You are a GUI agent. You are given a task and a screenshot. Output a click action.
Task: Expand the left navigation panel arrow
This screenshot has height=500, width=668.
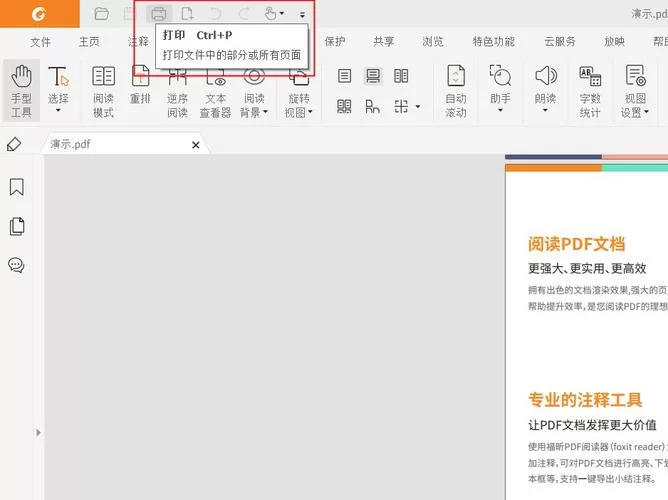pyautogui.click(x=38, y=433)
